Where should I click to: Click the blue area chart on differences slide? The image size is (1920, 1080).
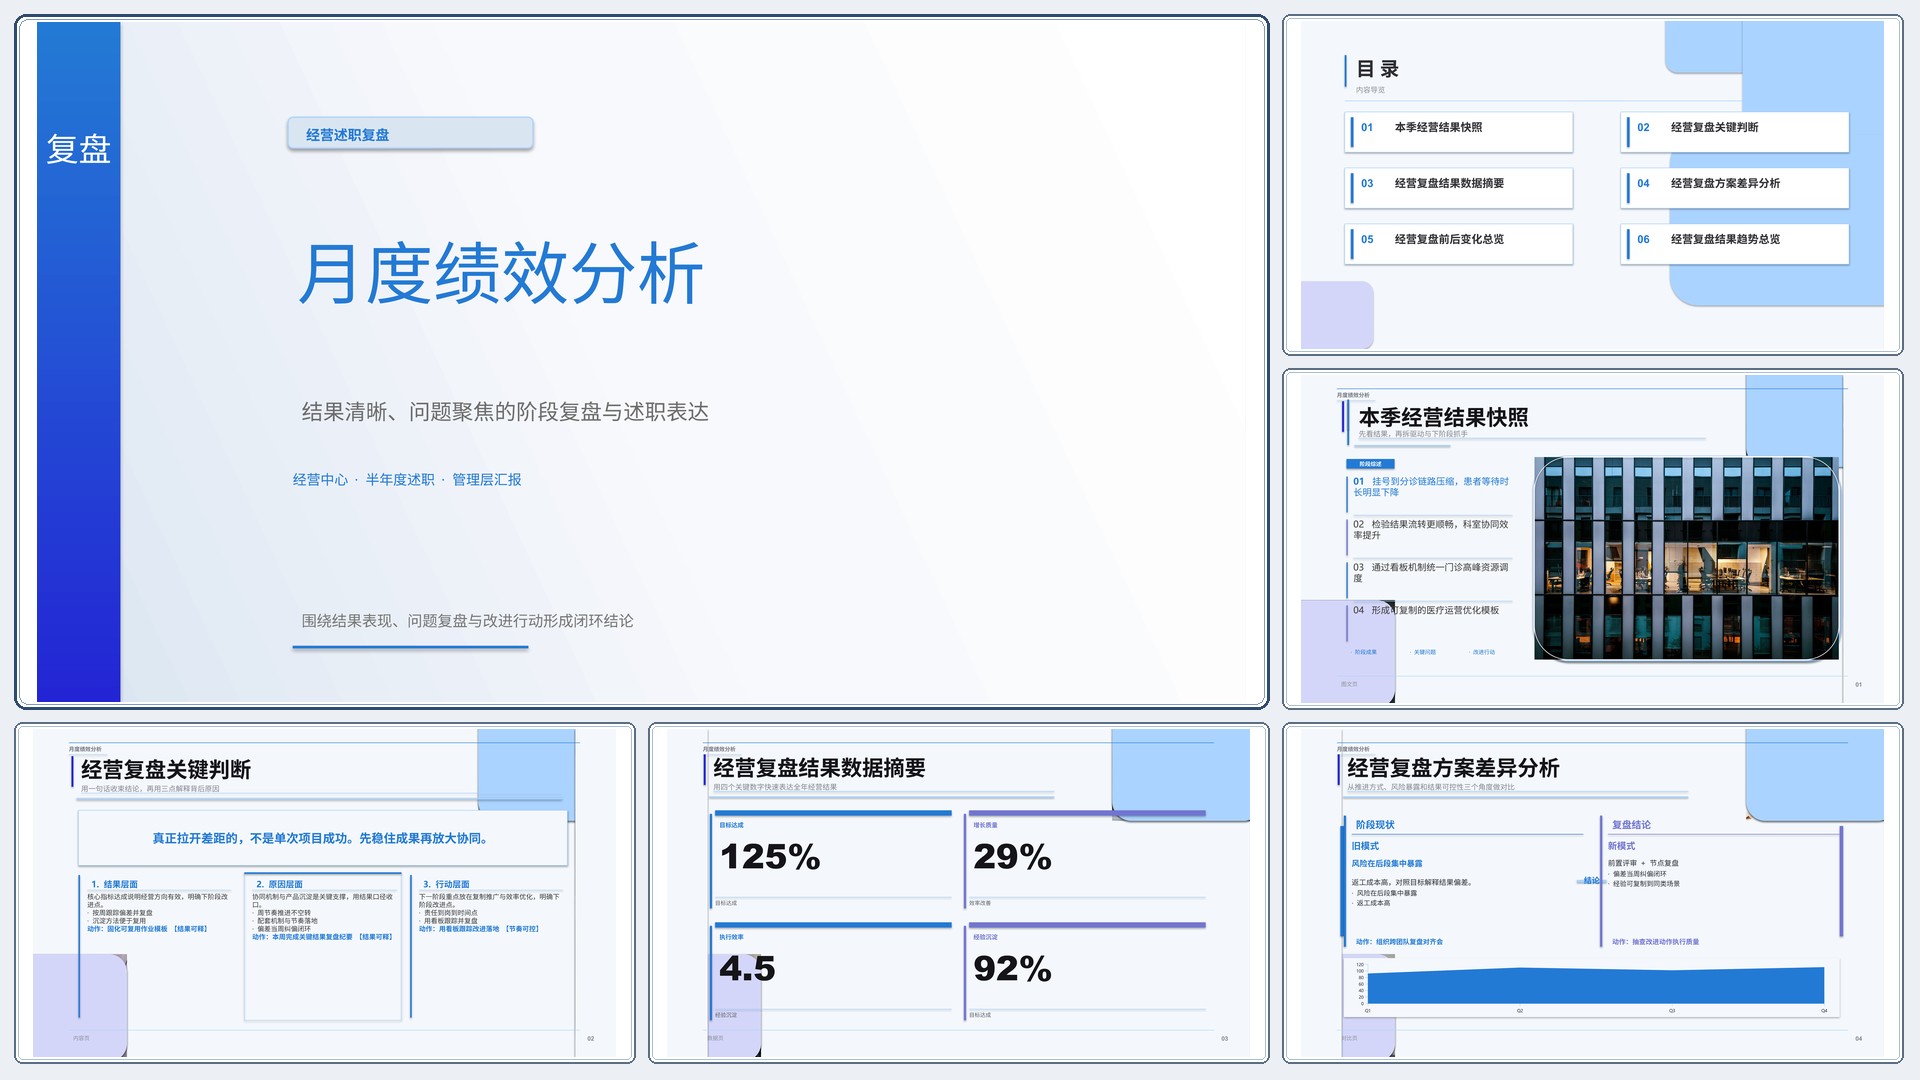(1595, 985)
